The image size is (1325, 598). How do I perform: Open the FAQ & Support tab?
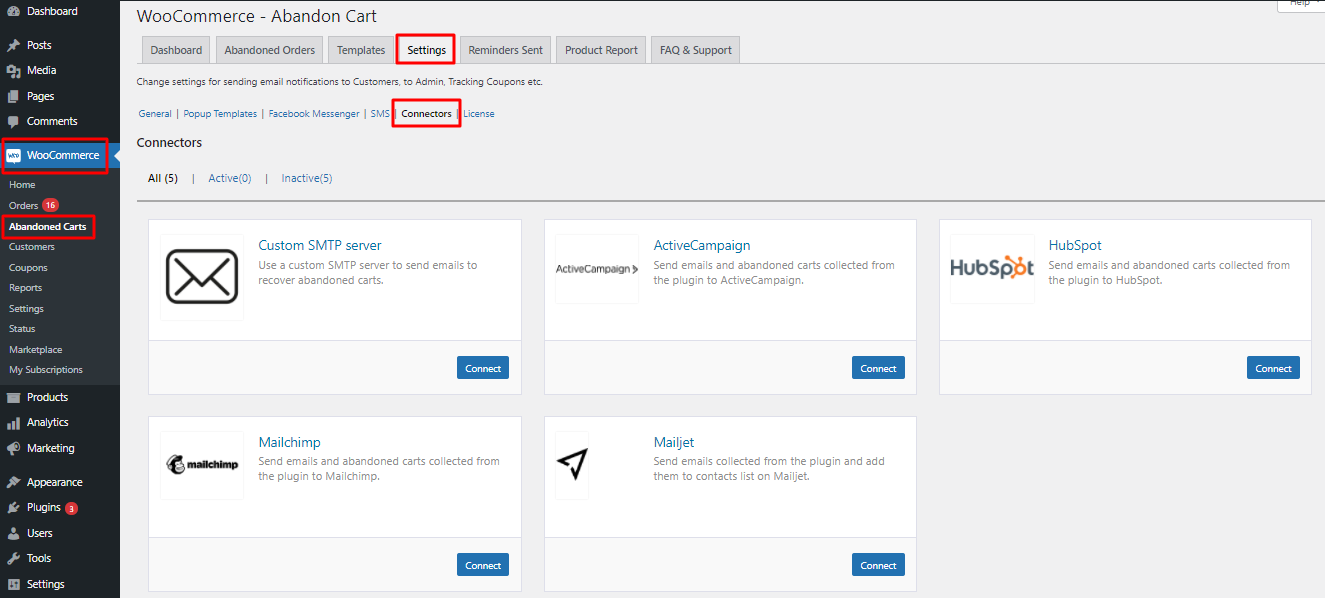coord(696,50)
